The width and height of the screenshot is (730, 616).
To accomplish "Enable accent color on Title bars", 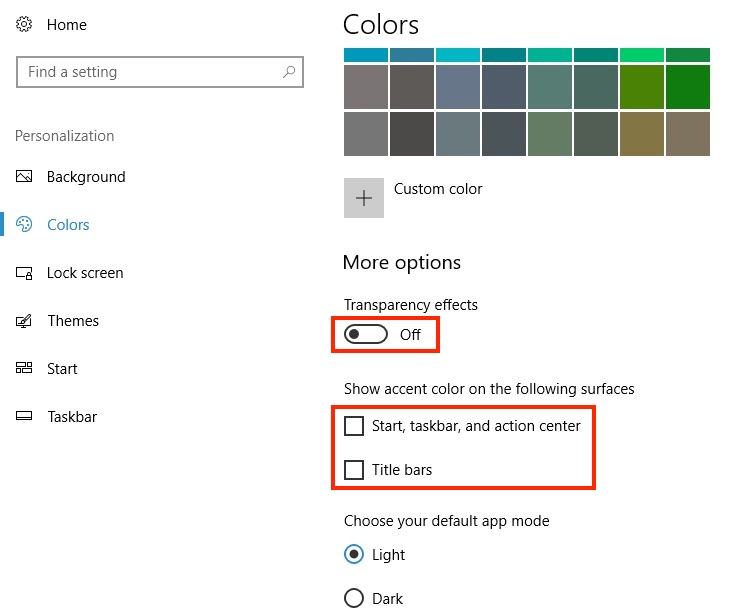I will (354, 470).
